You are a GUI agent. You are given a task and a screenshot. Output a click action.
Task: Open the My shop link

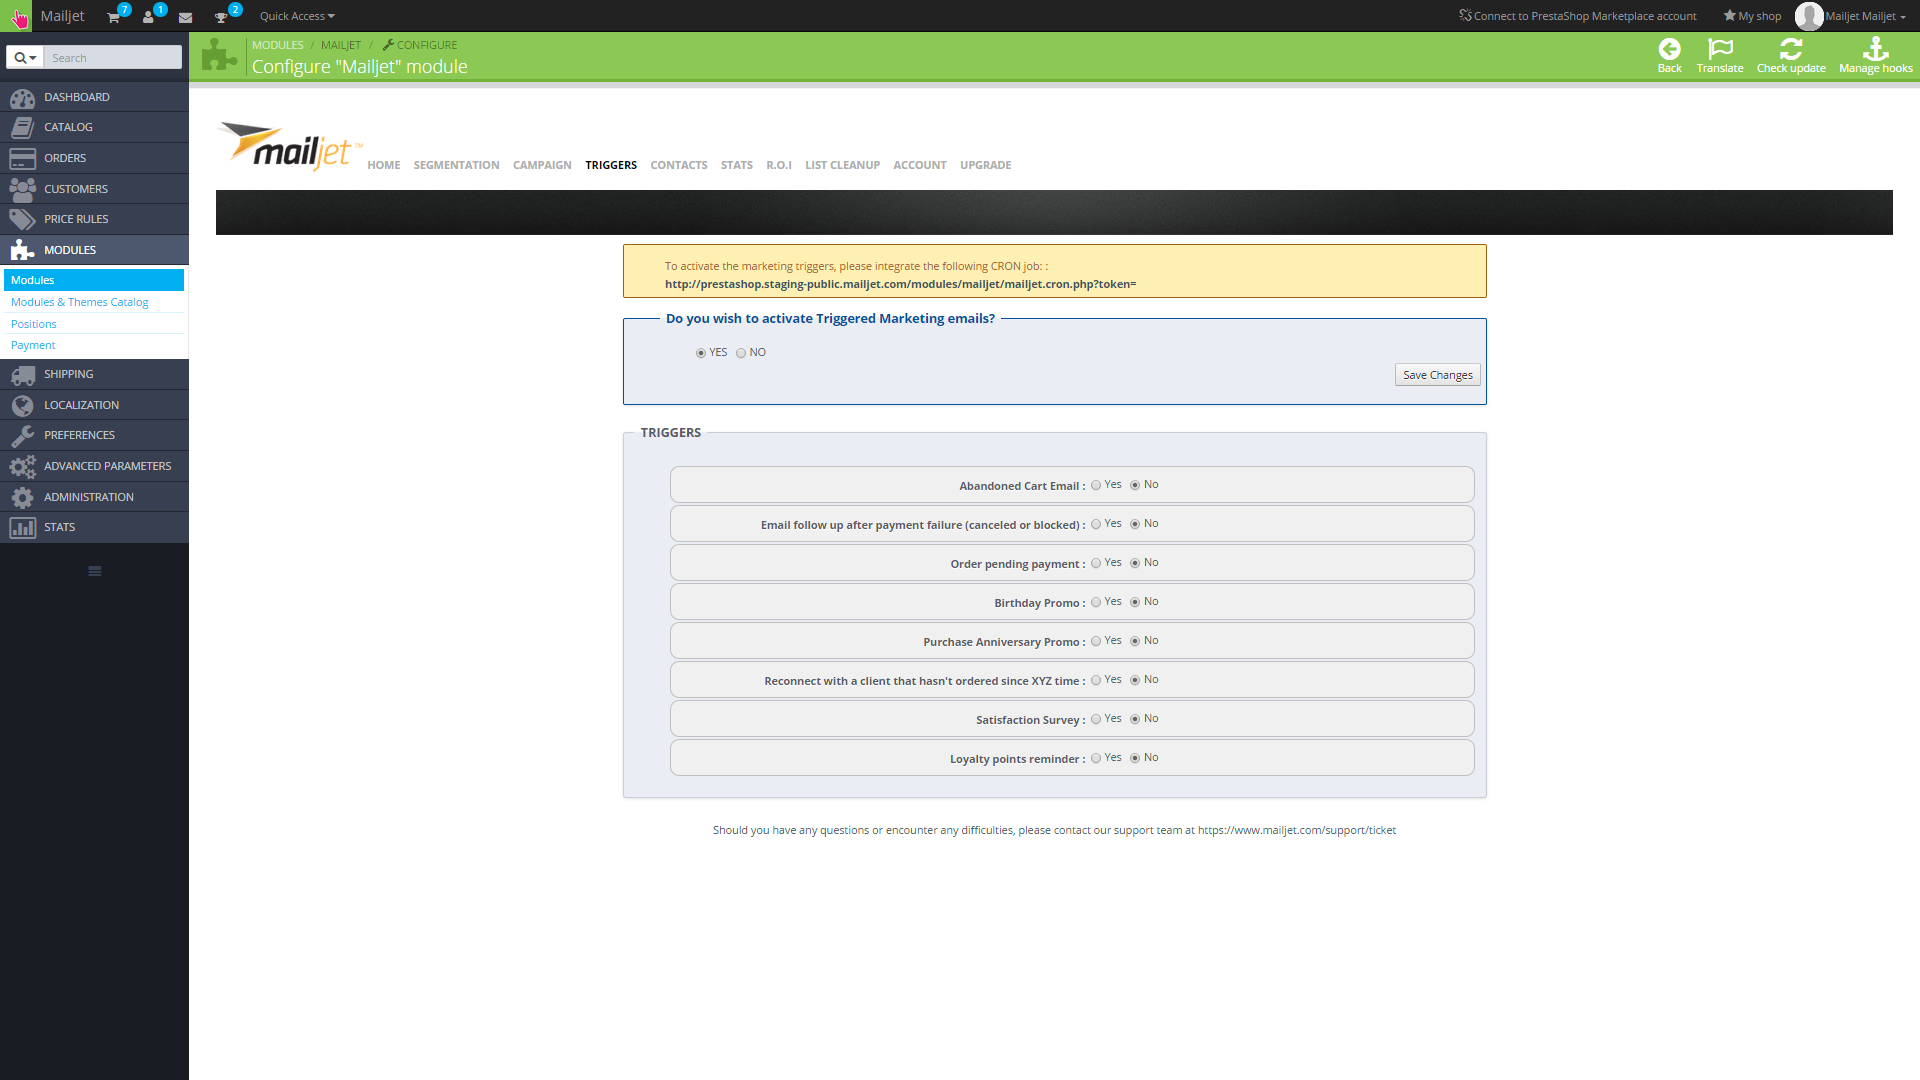pos(1752,16)
